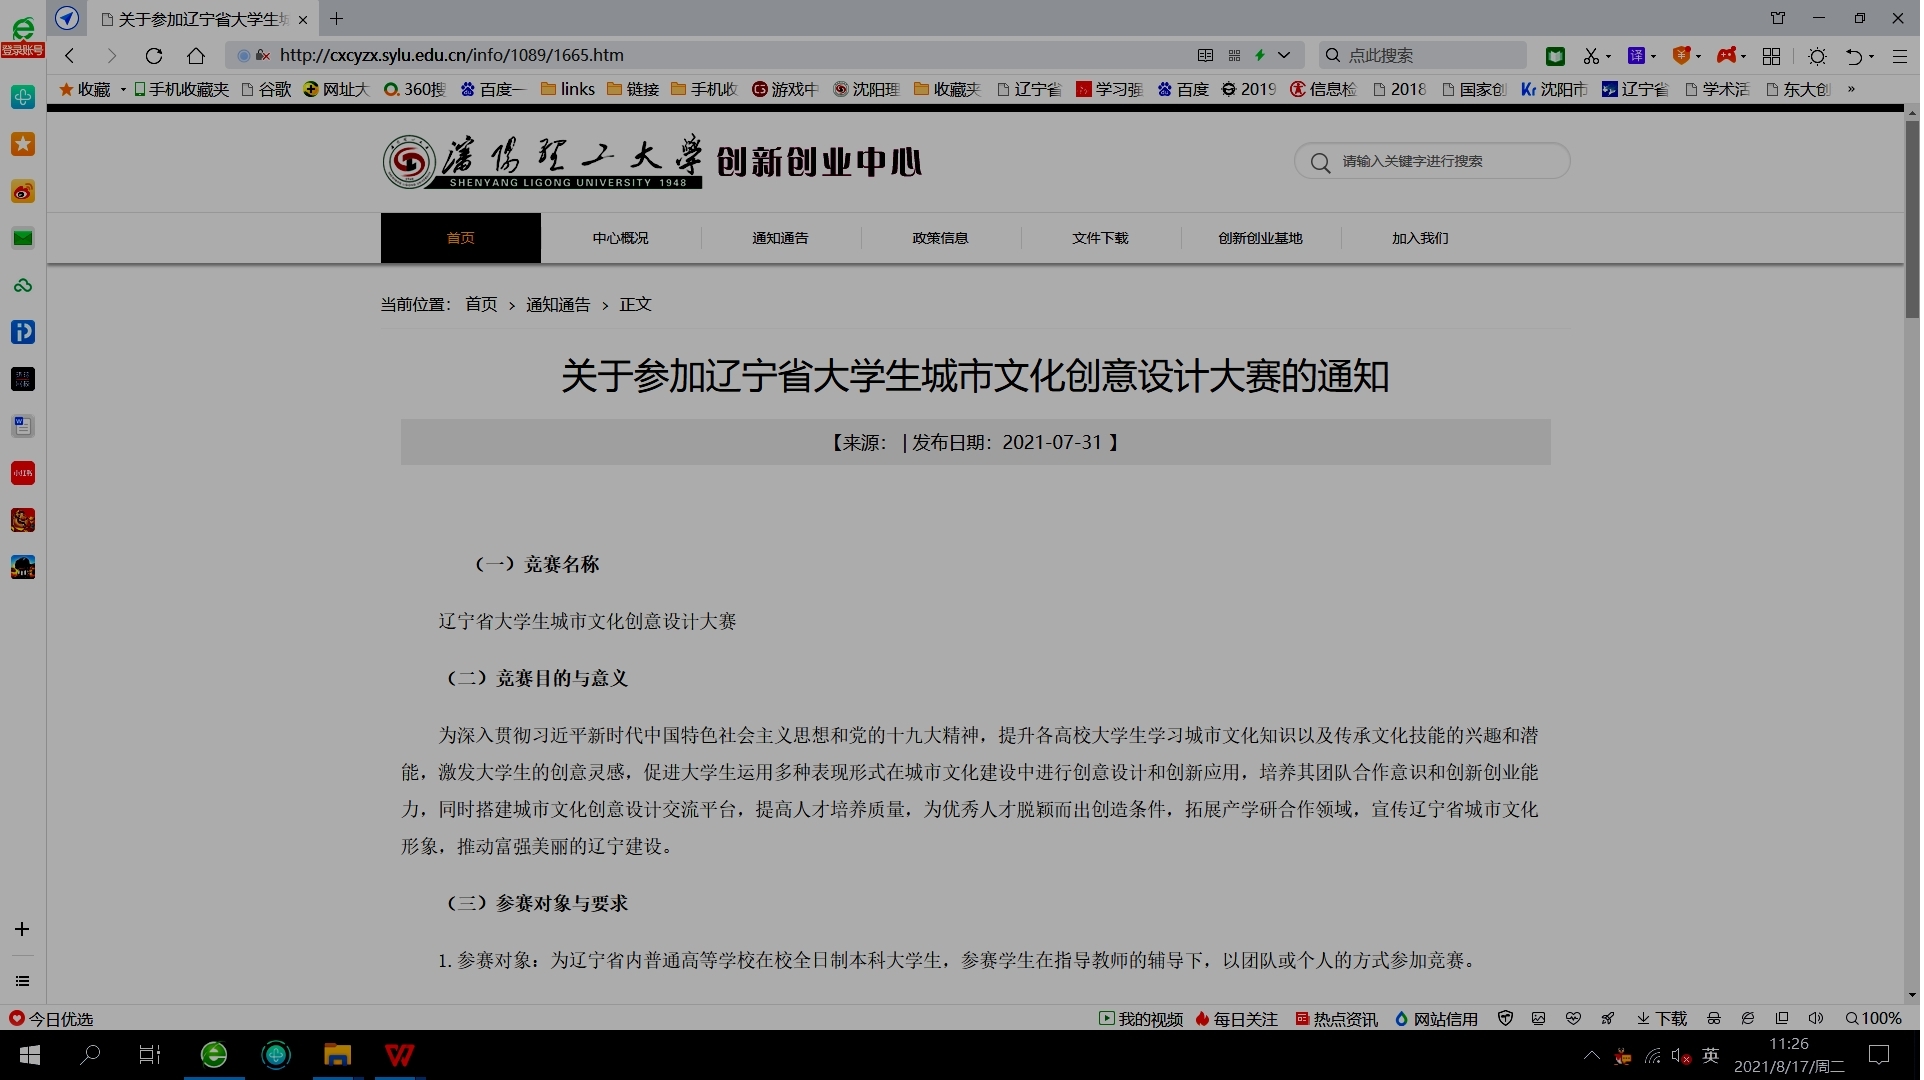Open the green mail sidebar icon
Screen dimensions: 1924x1080
(22, 238)
